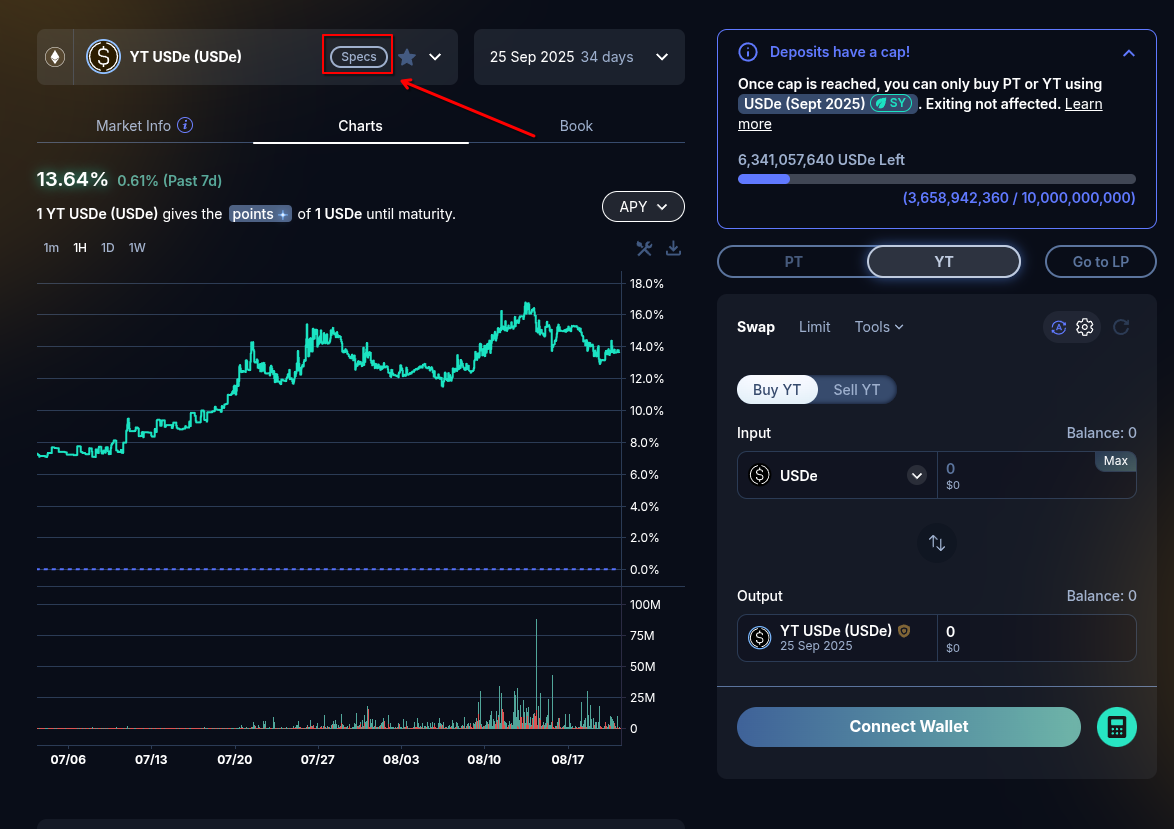Click Market Info help icon

click(185, 126)
